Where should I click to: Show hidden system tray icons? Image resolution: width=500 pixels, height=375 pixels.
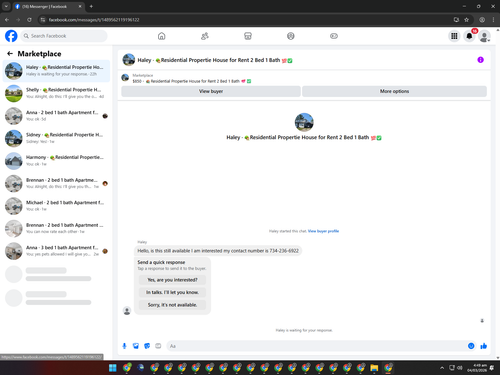pos(442,368)
